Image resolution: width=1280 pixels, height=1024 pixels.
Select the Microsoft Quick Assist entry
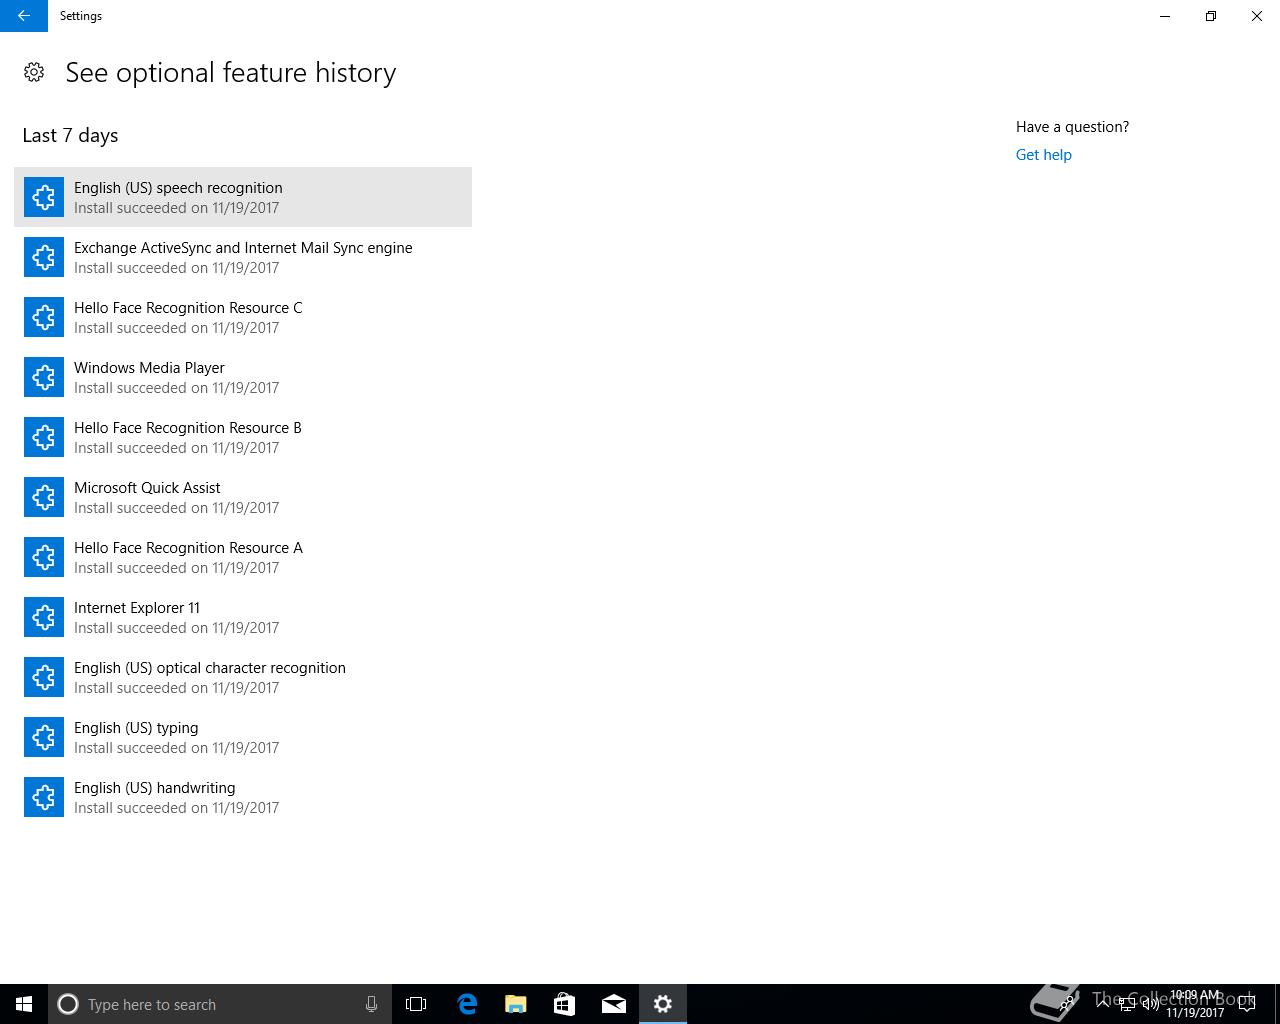(243, 497)
